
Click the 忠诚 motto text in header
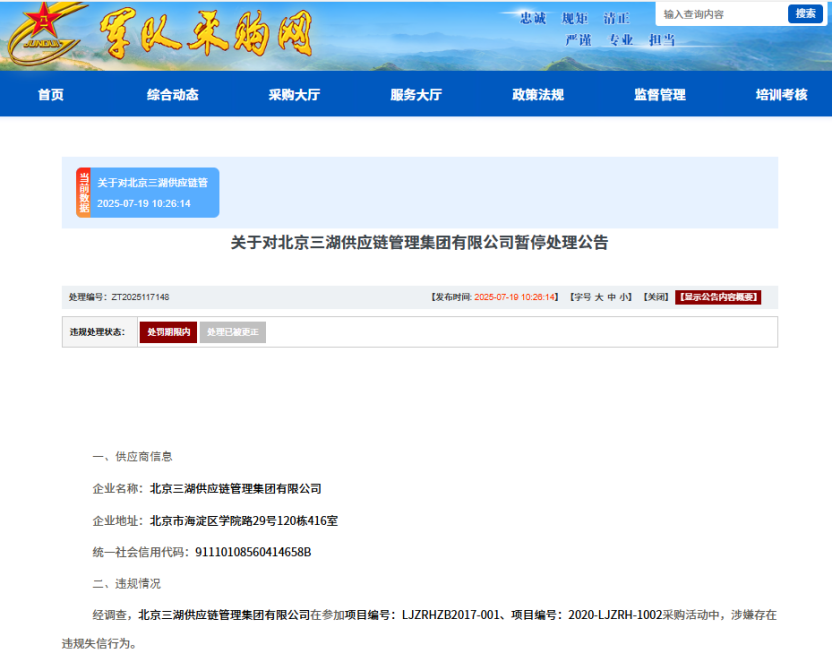(x=533, y=18)
